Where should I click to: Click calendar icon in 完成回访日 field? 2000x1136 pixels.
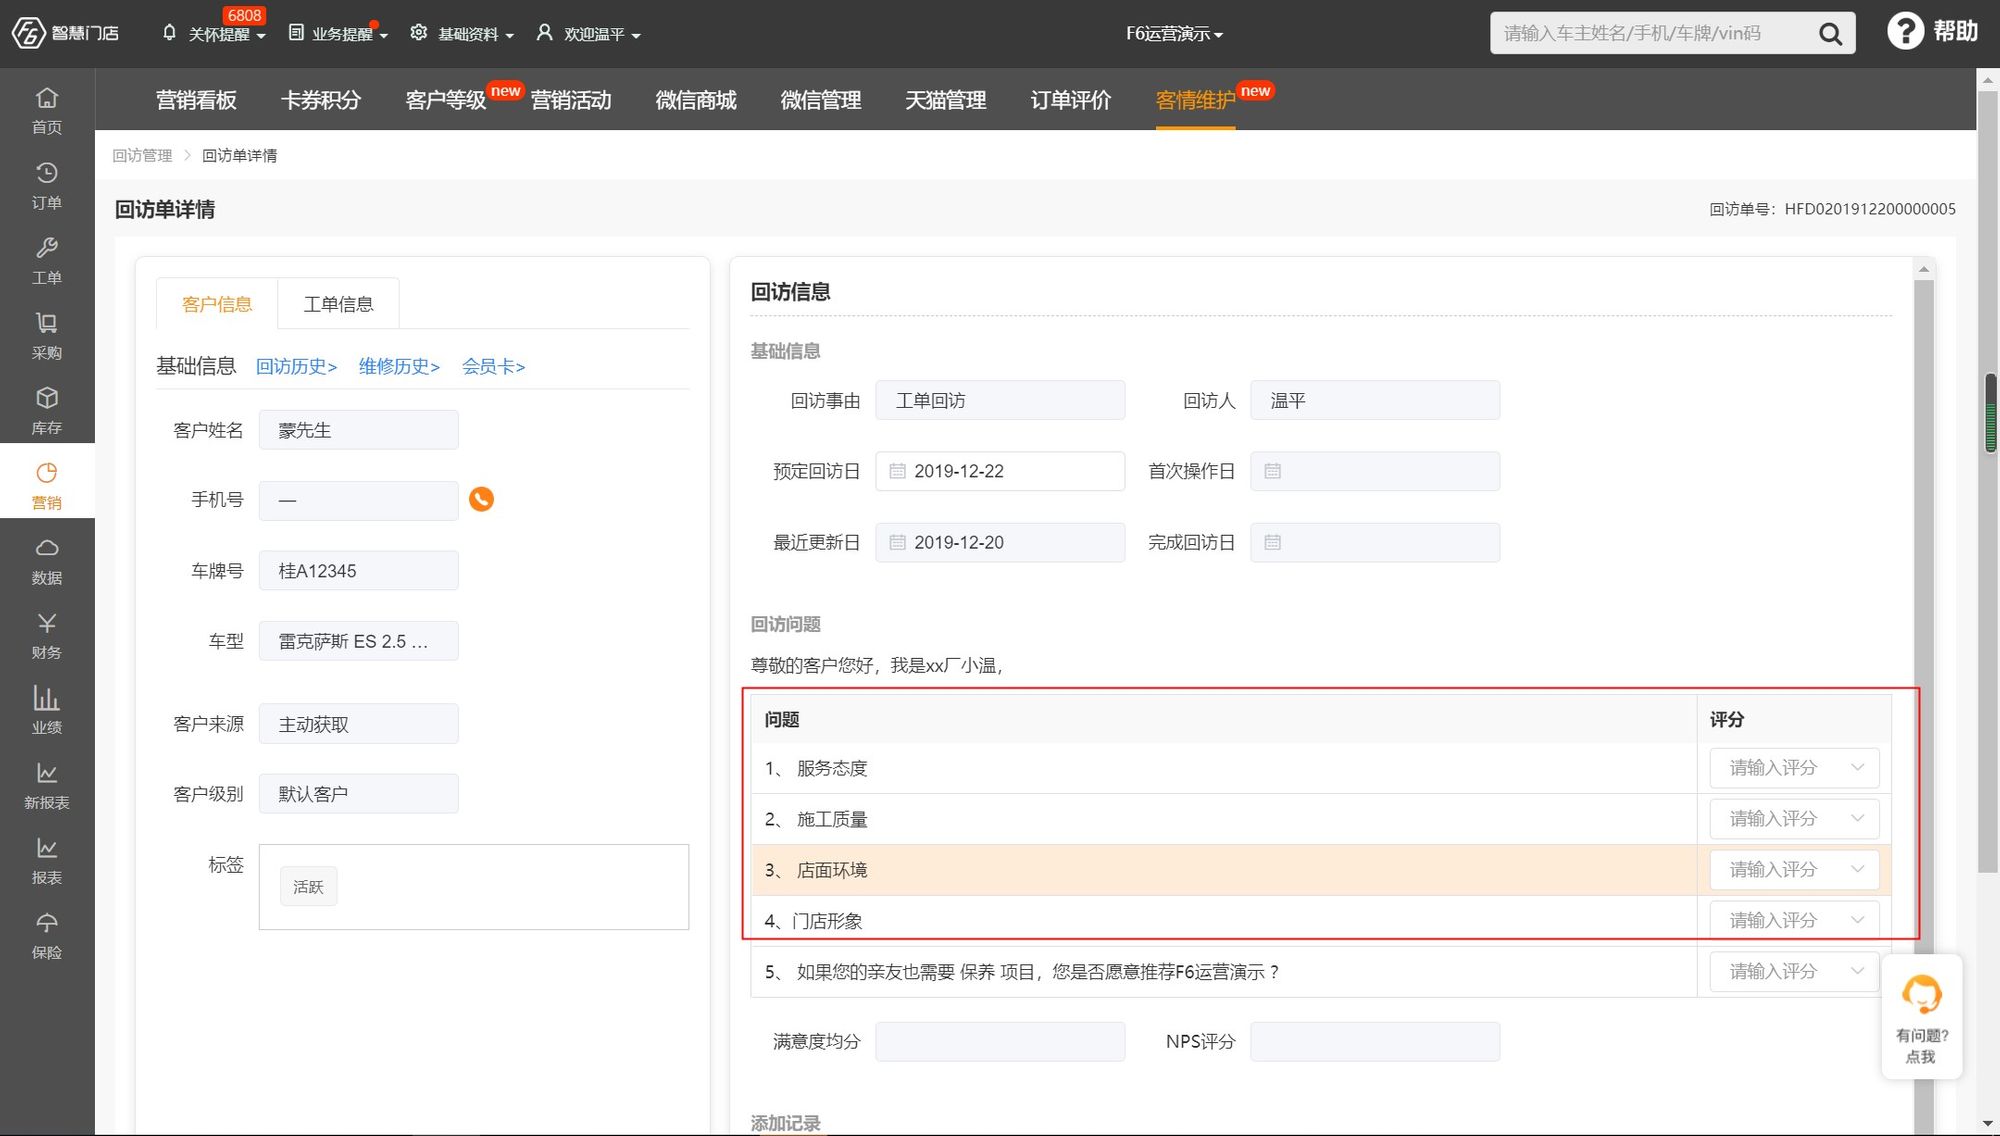[x=1272, y=542]
